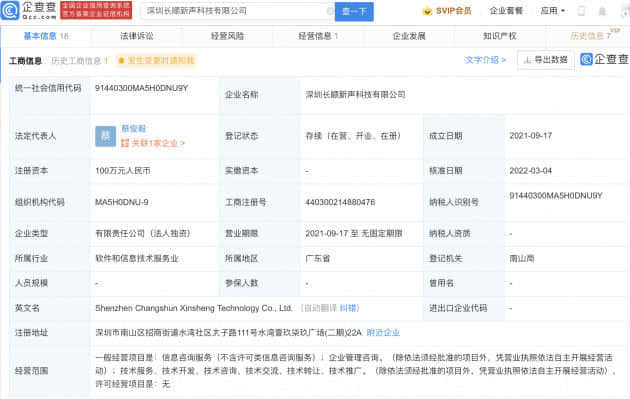630x399 pixels.
Task: Select 纳税人识别号 value 91440300MA5H0DNU9Y
Action: tap(556, 196)
